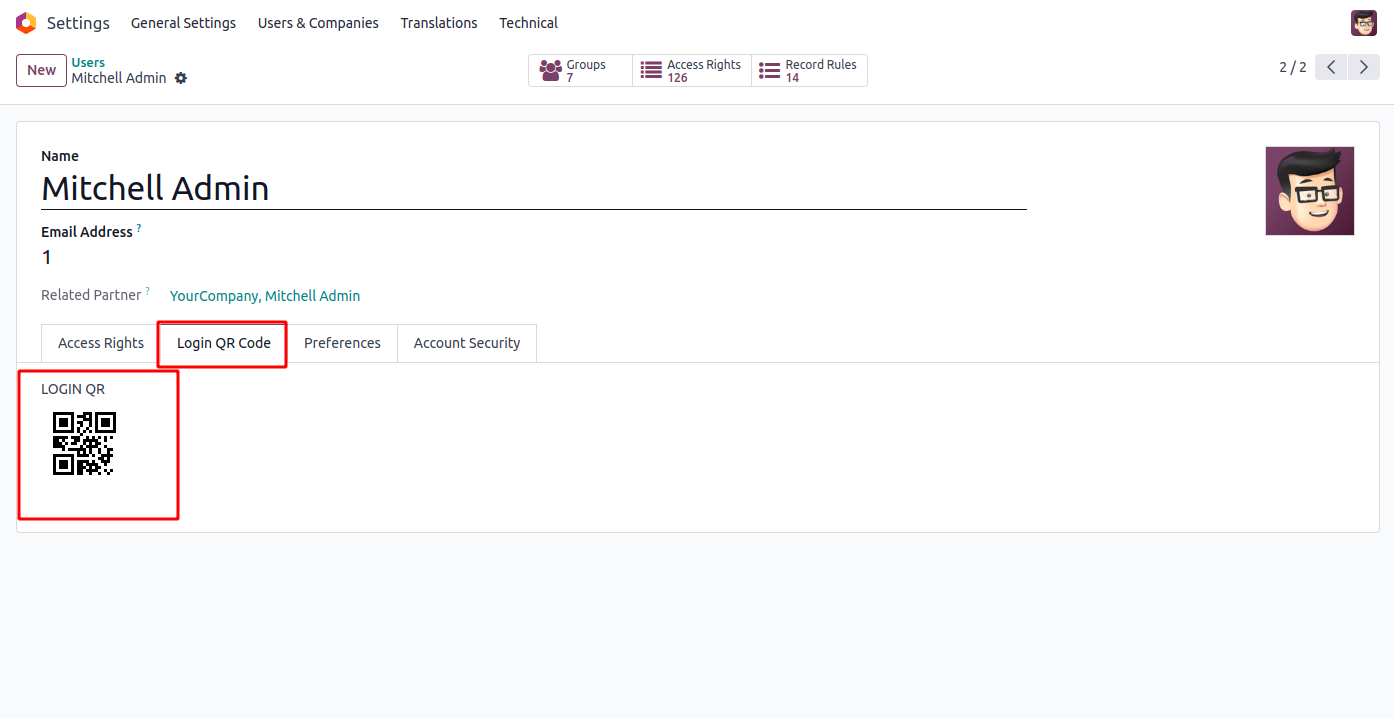Click the Odoo Settings app logo
Image resolution: width=1394 pixels, height=719 pixels.
click(x=26, y=23)
